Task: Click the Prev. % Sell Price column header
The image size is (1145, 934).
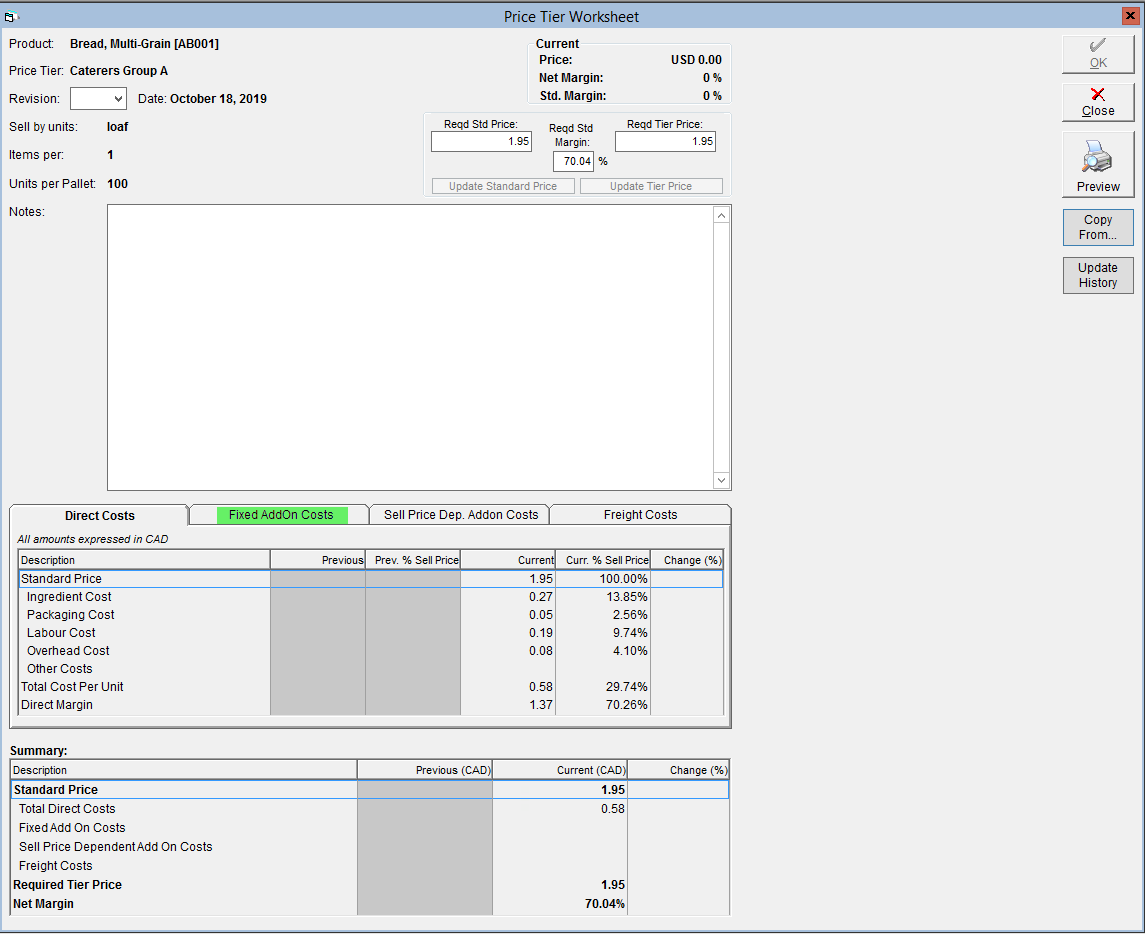Action: (413, 560)
